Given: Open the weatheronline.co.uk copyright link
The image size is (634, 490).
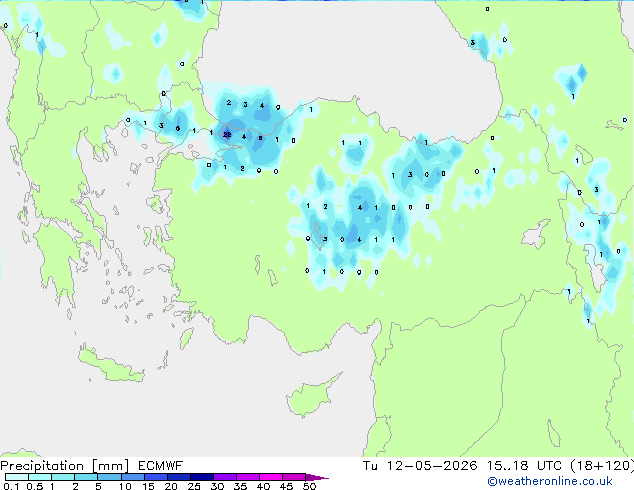Looking at the screenshot, I should pos(550,481).
